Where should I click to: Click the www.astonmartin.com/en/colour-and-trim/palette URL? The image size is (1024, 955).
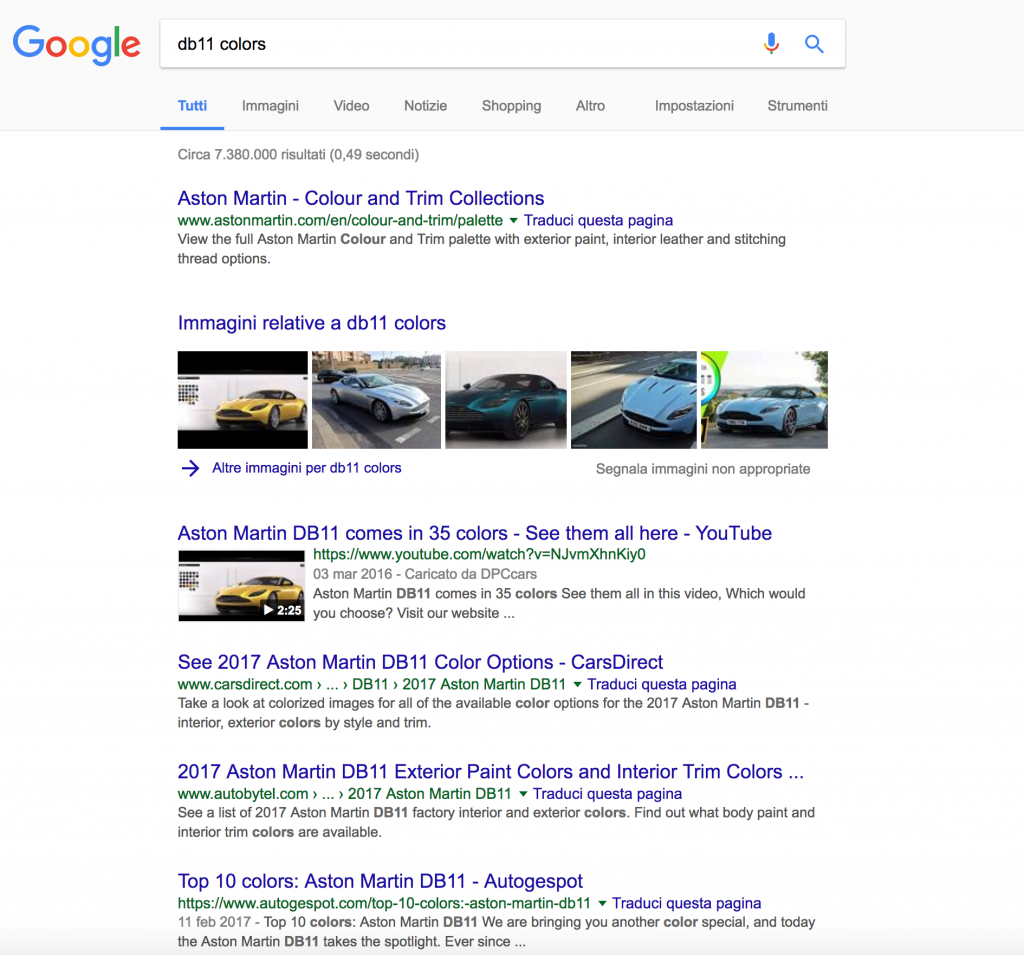point(340,221)
